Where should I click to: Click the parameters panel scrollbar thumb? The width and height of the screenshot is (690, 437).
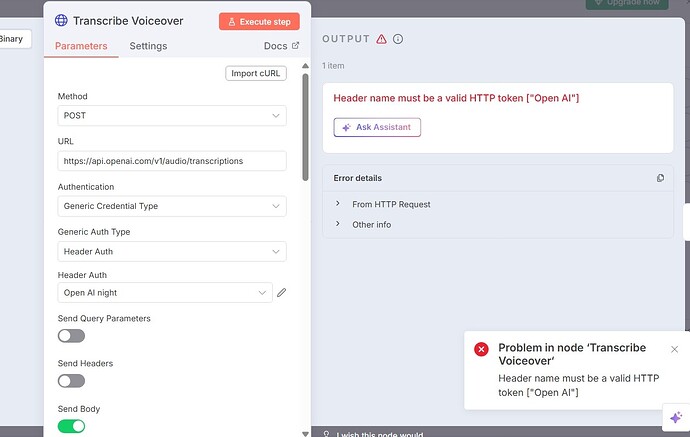[305, 128]
